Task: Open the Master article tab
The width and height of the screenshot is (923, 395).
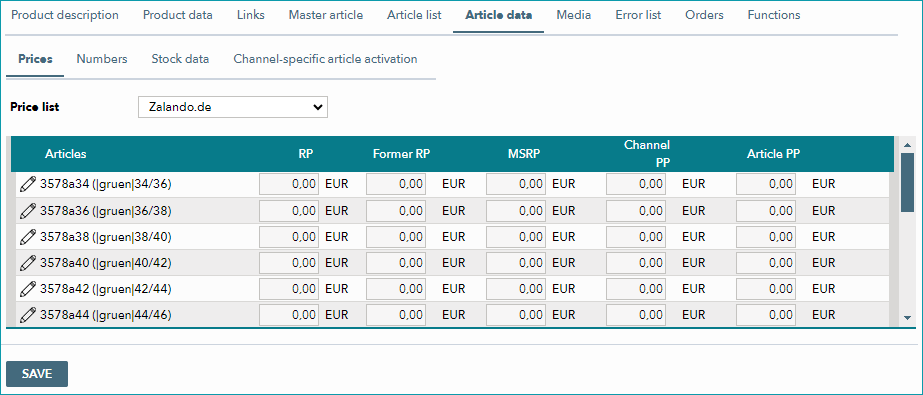Action: (x=326, y=15)
